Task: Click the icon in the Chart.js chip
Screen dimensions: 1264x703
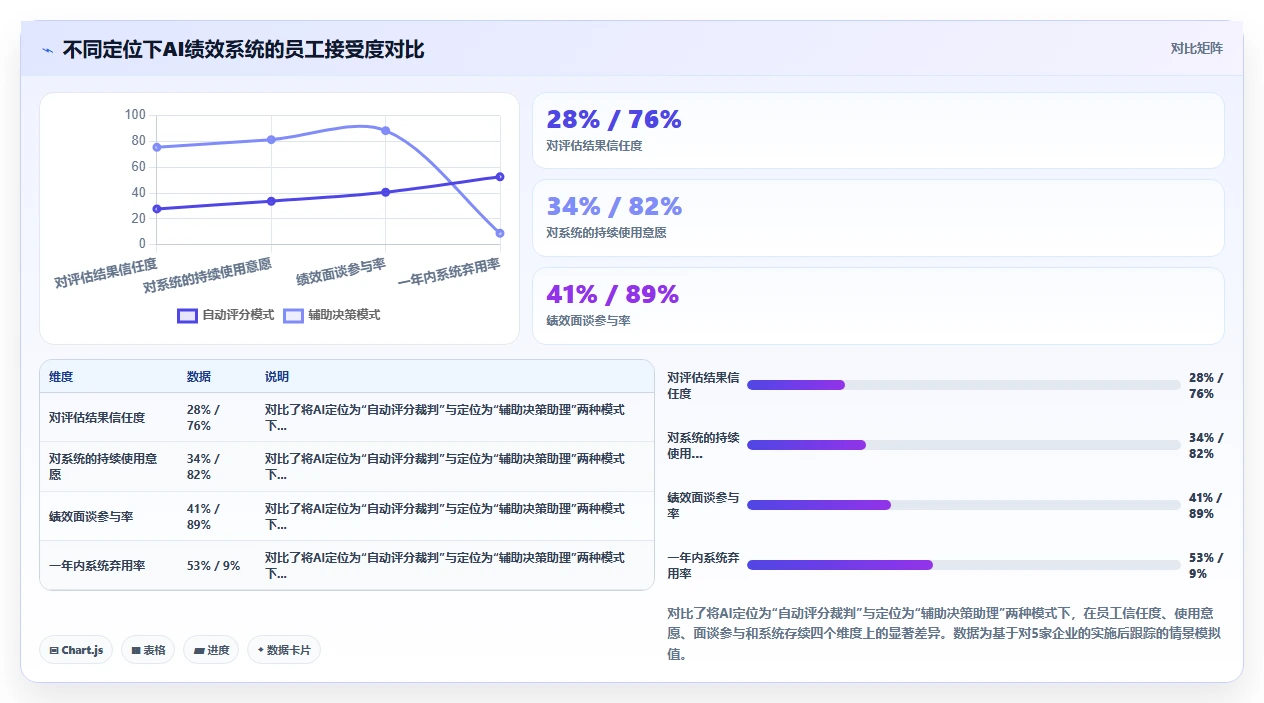Action: click(x=54, y=650)
